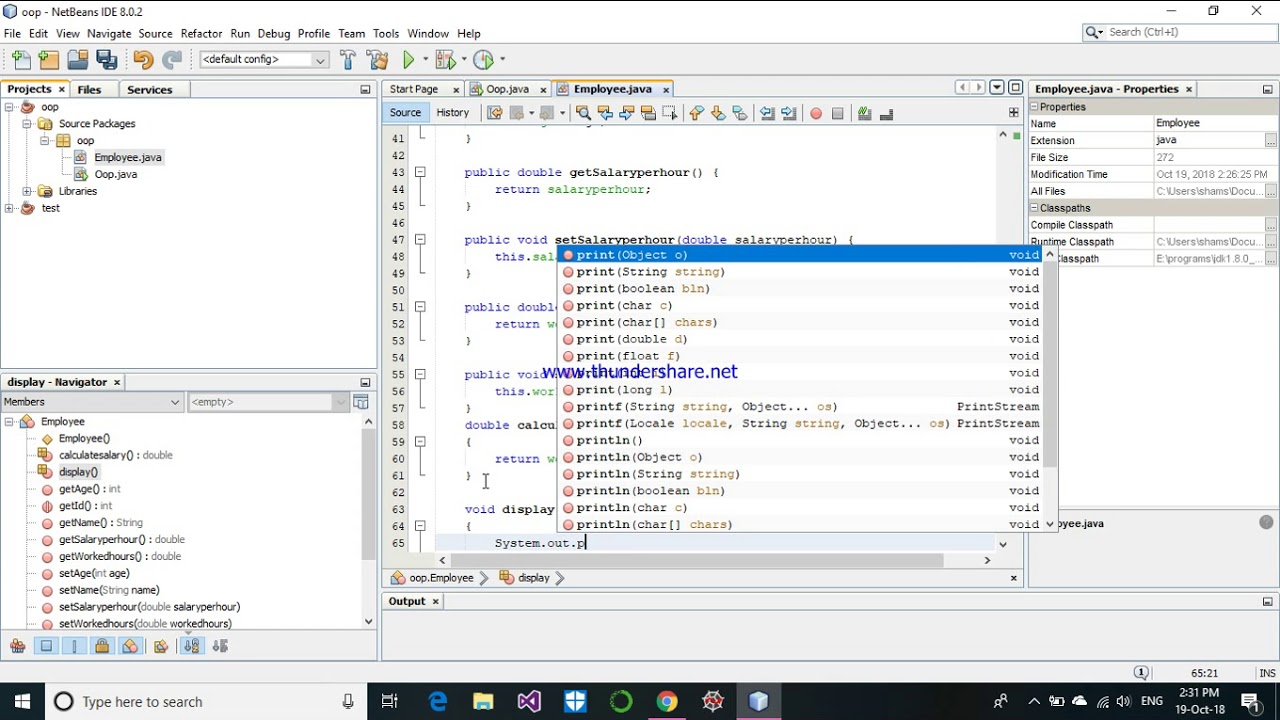This screenshot has height=720, width=1280.
Task: Select print(double d) completion suggestion
Action: 800,339
